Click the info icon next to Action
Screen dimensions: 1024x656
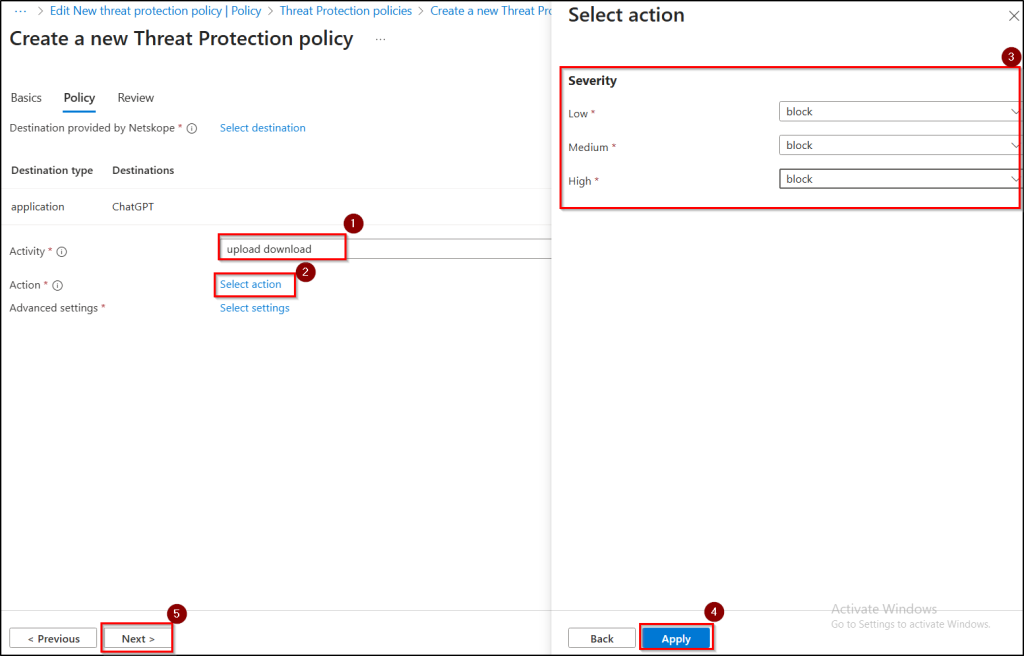coord(57,286)
